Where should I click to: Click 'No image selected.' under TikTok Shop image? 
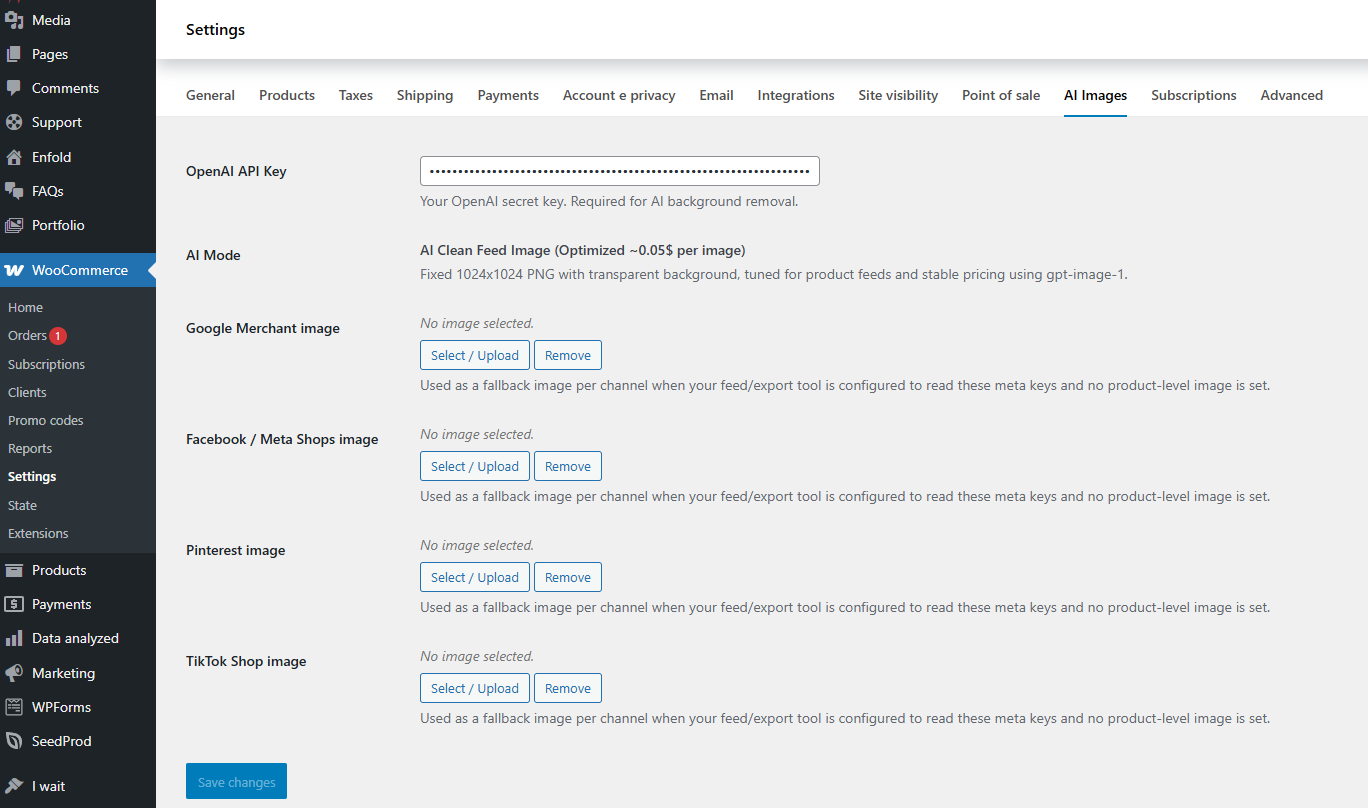click(x=477, y=656)
